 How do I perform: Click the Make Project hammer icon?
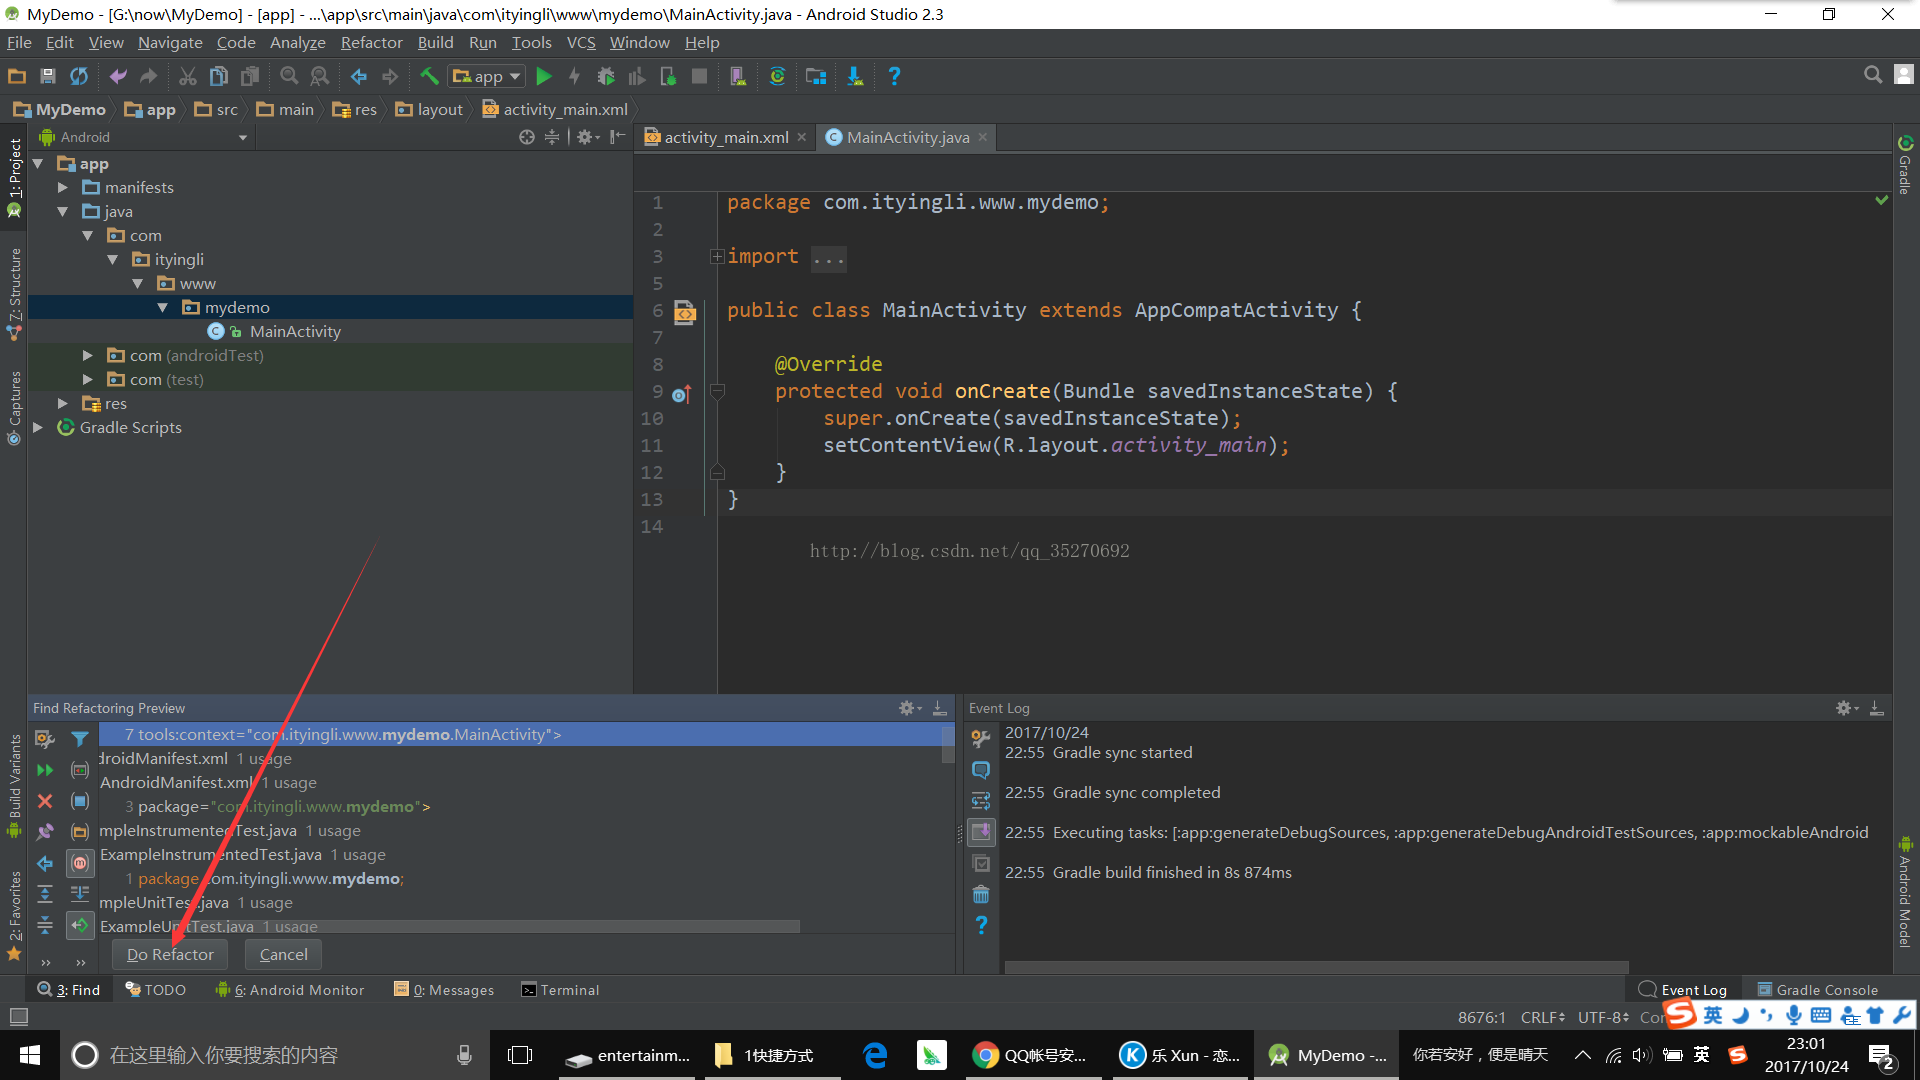pos(429,76)
